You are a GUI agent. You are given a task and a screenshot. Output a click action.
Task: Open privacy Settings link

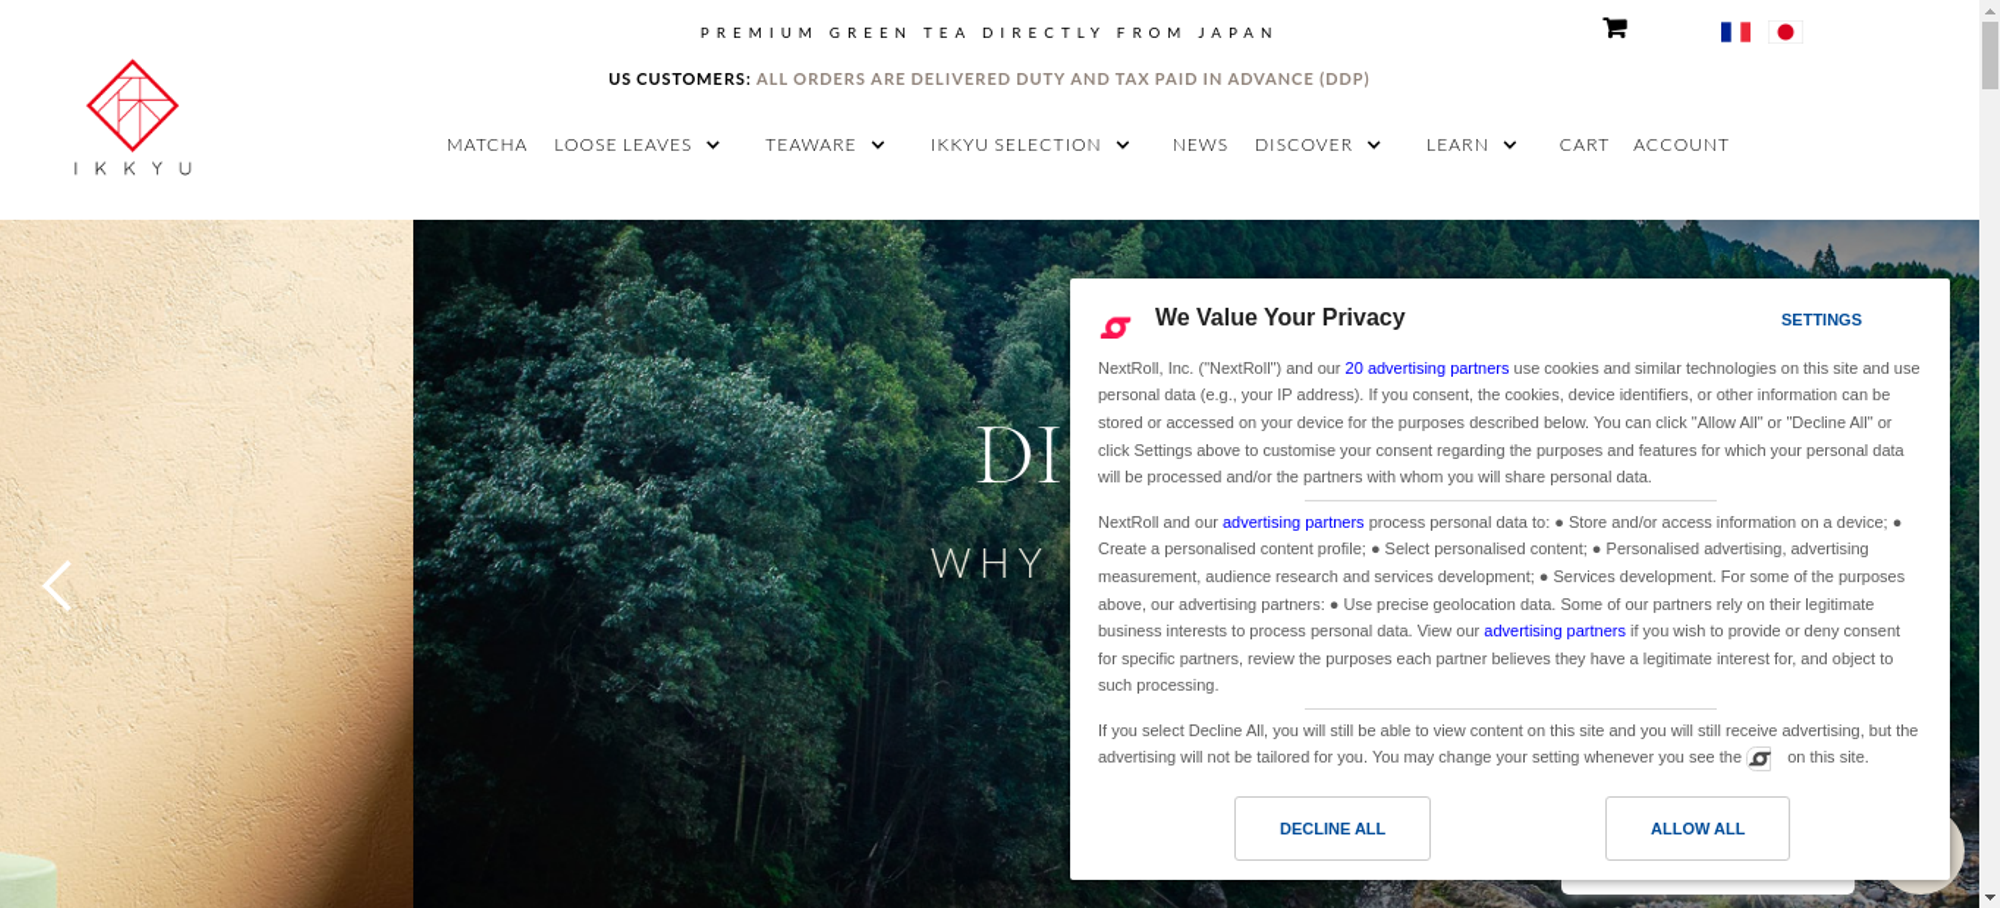coord(1821,320)
